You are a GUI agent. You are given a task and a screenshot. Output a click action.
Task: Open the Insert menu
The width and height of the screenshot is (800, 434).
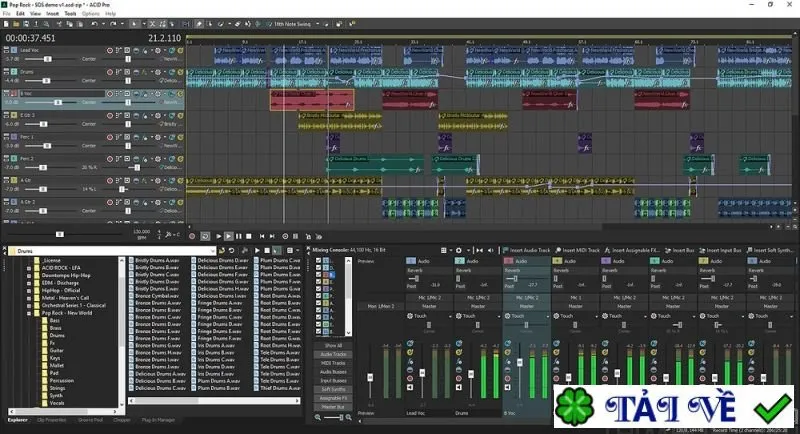pos(53,14)
